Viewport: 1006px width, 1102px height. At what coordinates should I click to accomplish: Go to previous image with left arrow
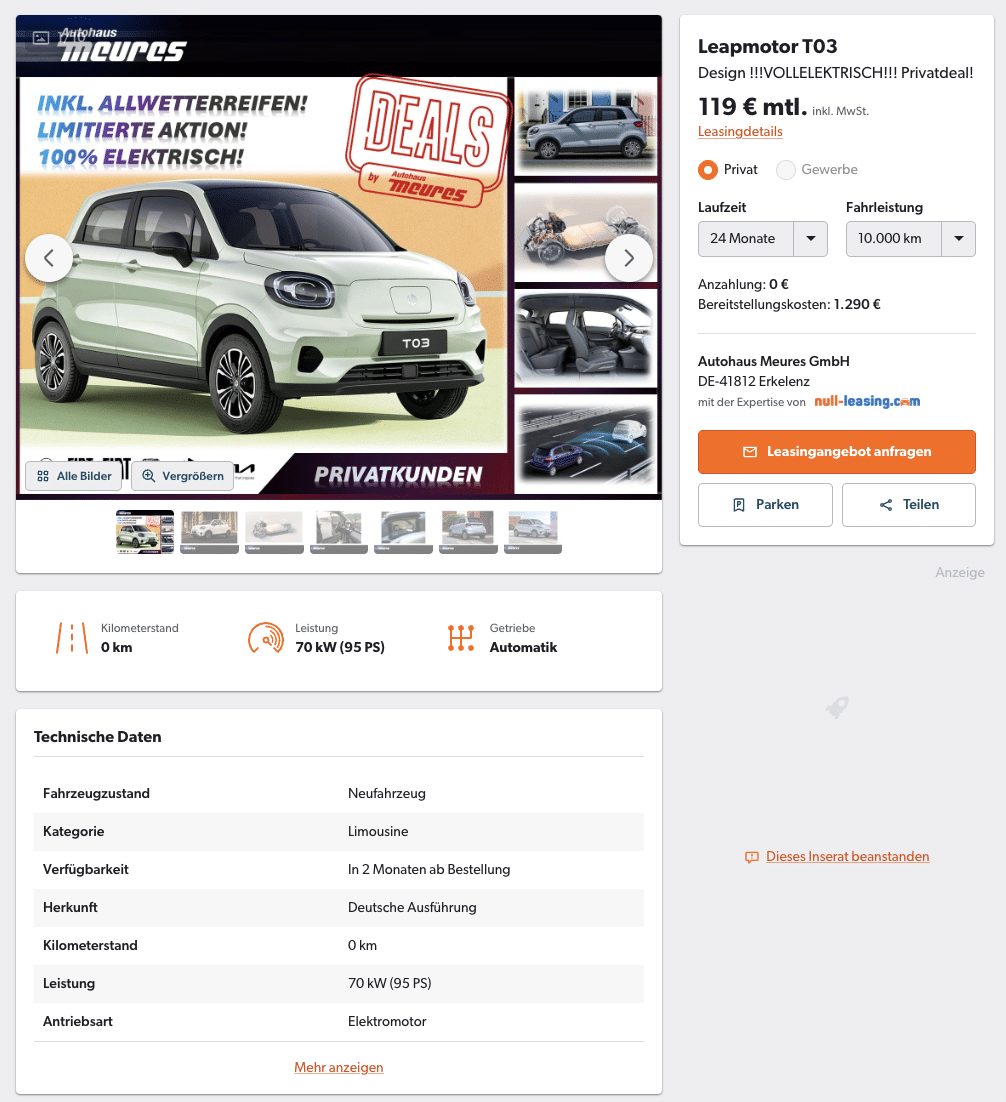pos(49,258)
